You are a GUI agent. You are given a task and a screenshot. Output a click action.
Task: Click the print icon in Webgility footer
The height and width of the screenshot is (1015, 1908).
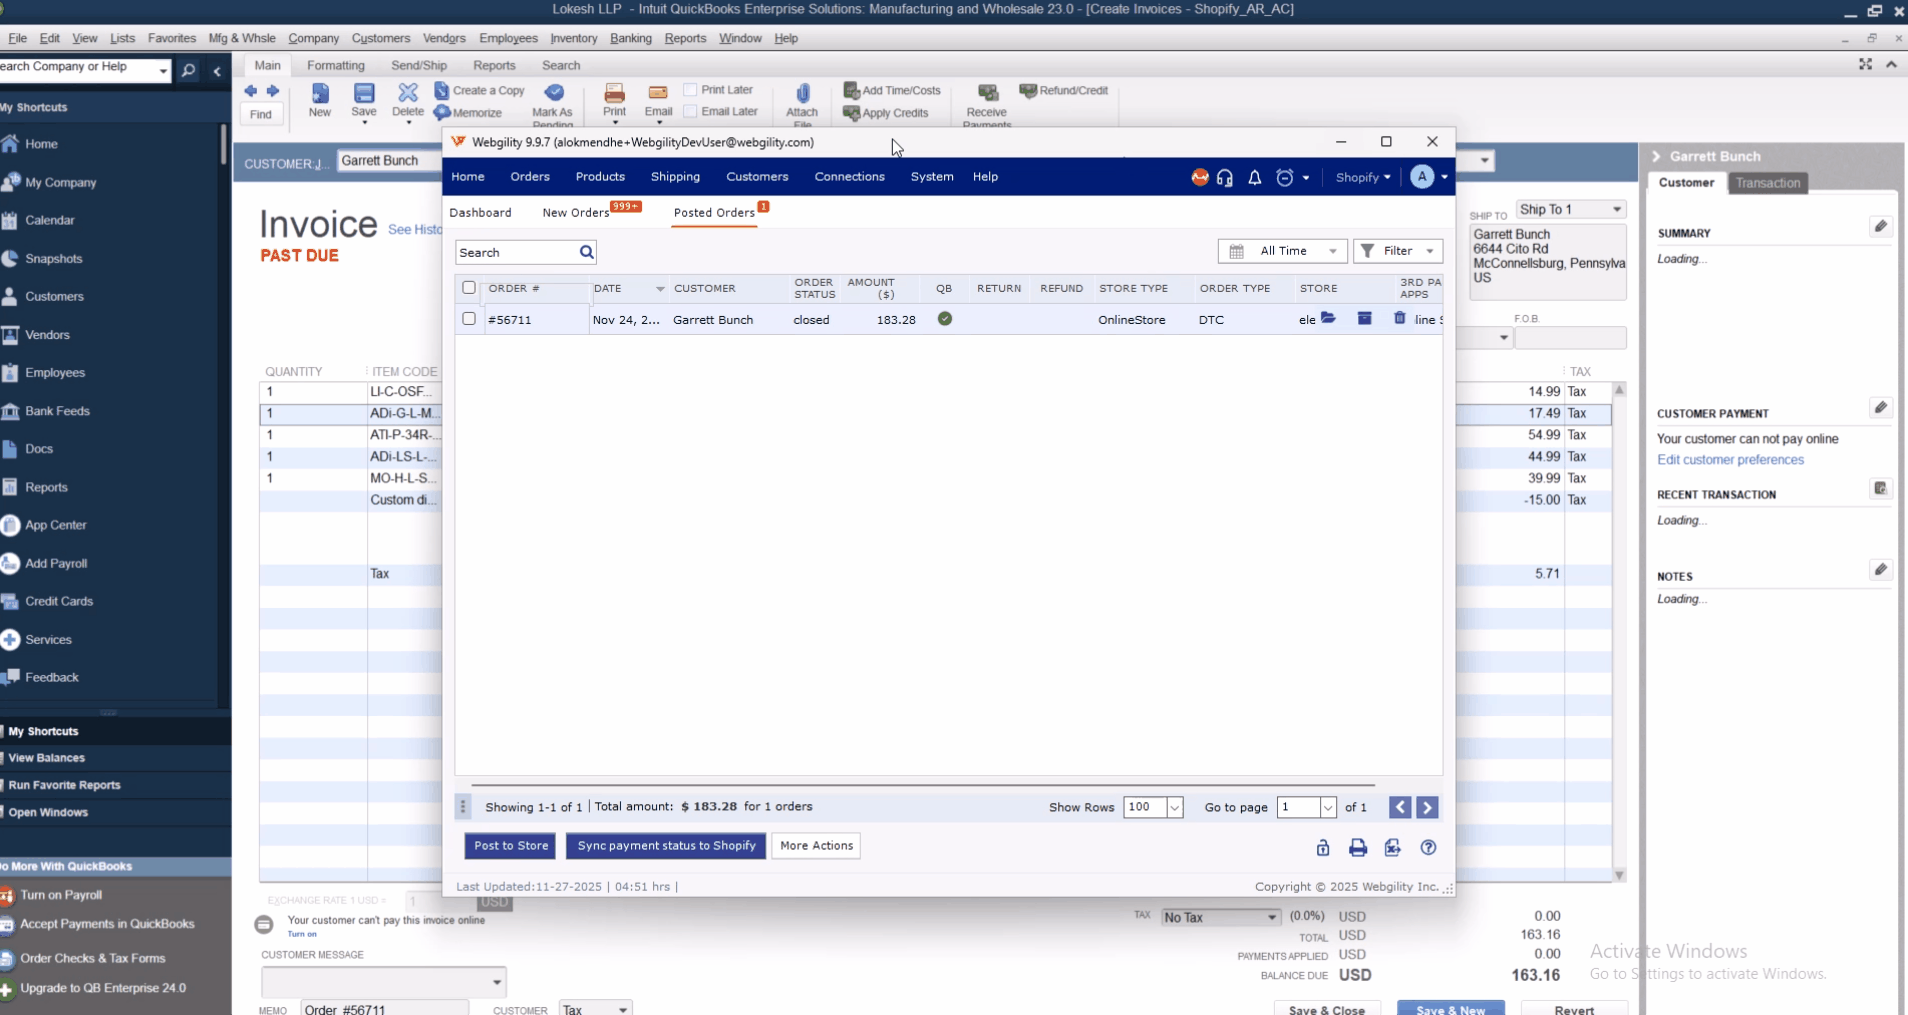pos(1357,848)
